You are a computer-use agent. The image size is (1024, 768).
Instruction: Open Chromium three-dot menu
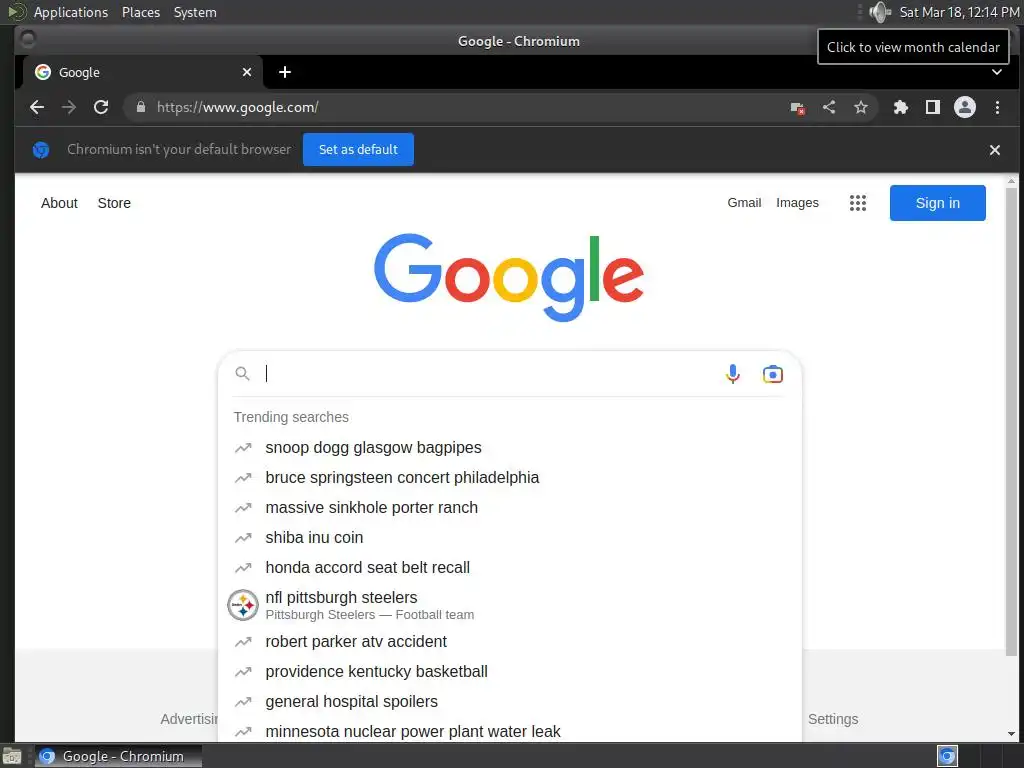[x=997, y=107]
